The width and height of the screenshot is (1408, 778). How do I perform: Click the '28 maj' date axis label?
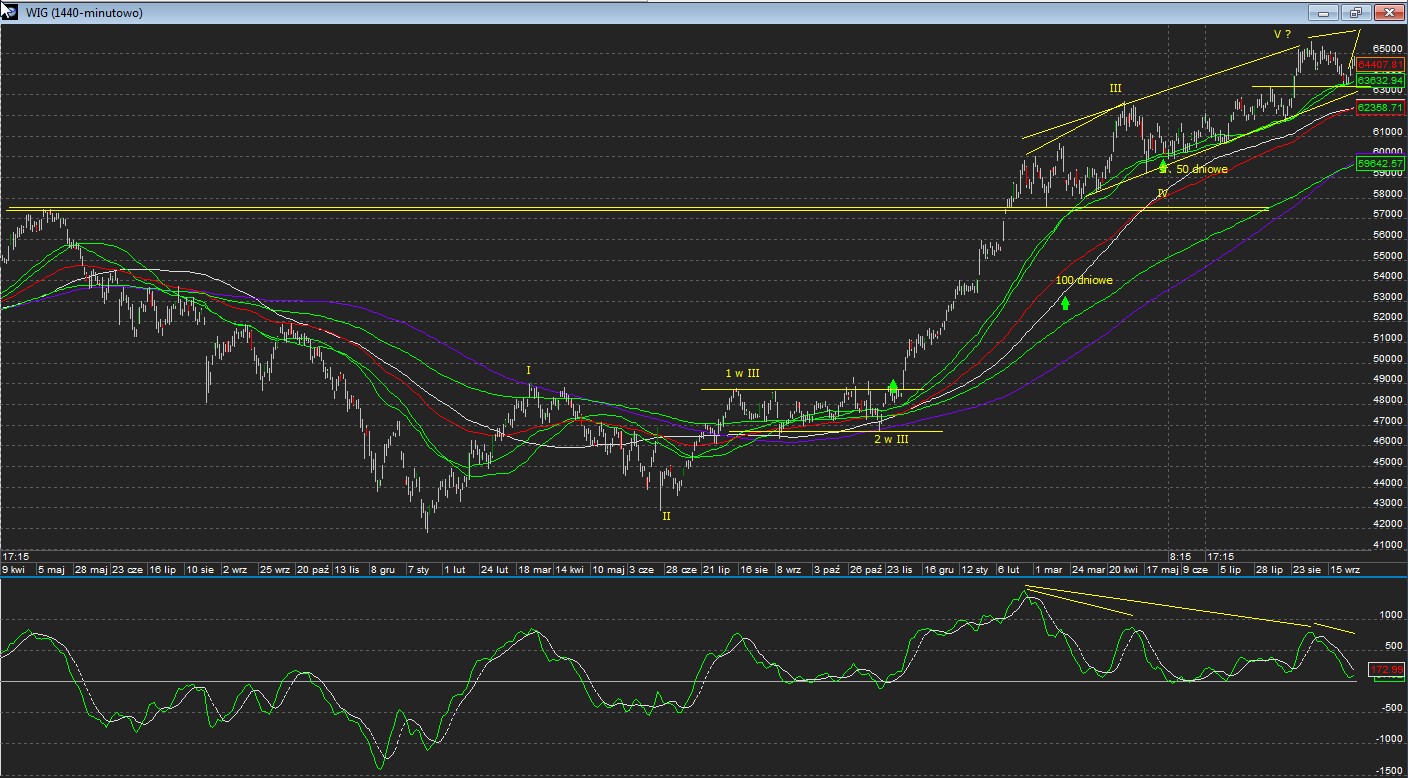92,569
